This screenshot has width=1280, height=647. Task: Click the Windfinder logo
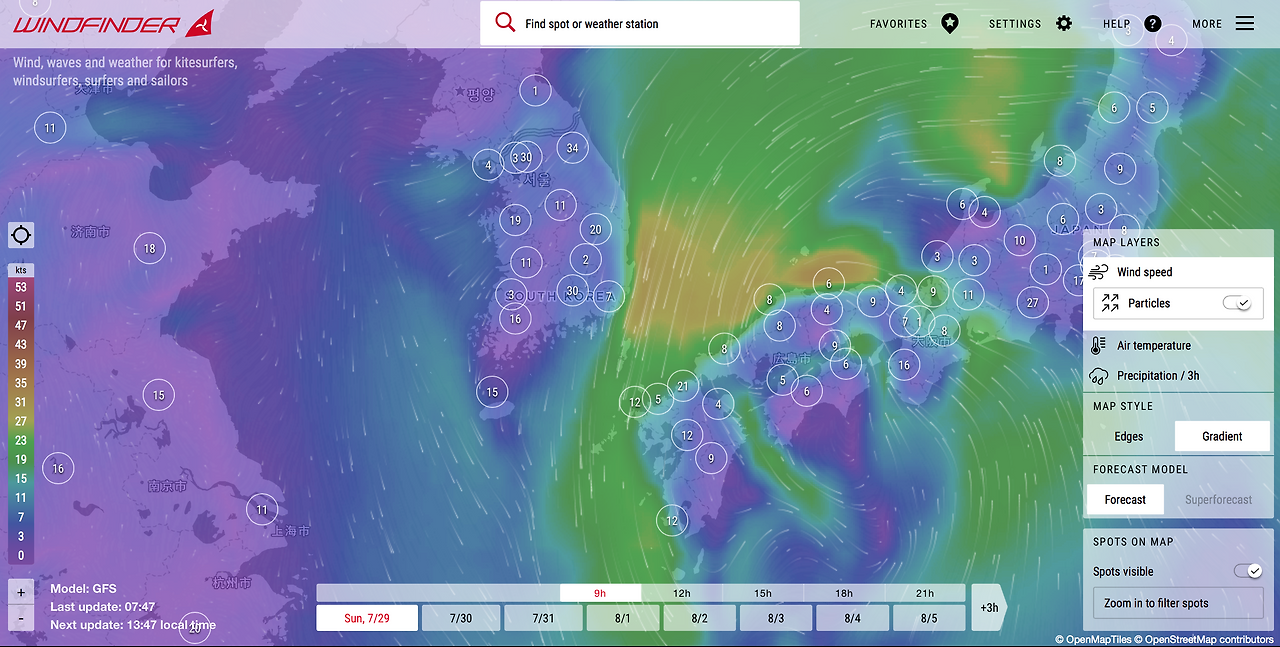[95, 22]
